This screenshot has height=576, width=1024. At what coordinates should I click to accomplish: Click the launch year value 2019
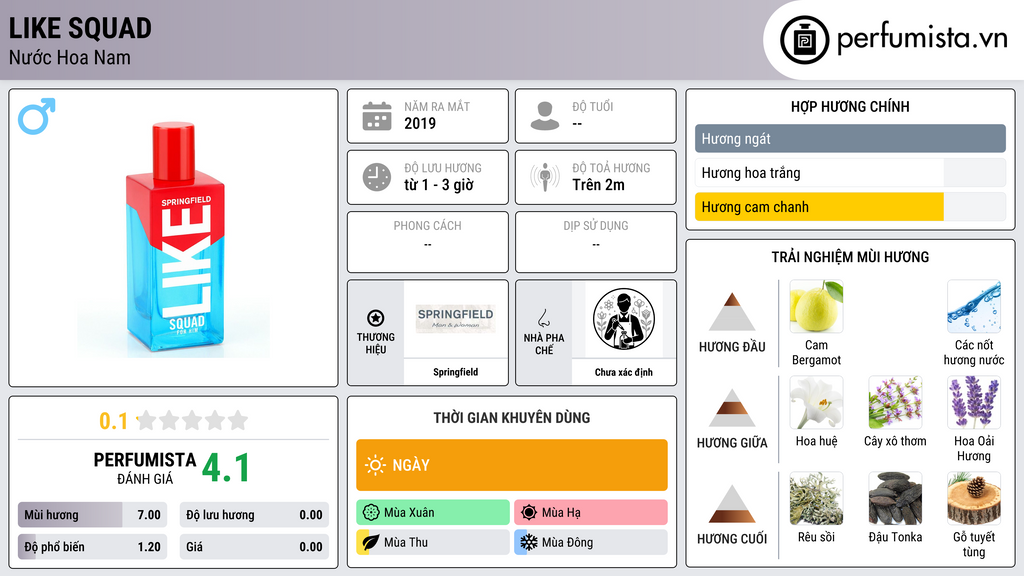point(420,123)
